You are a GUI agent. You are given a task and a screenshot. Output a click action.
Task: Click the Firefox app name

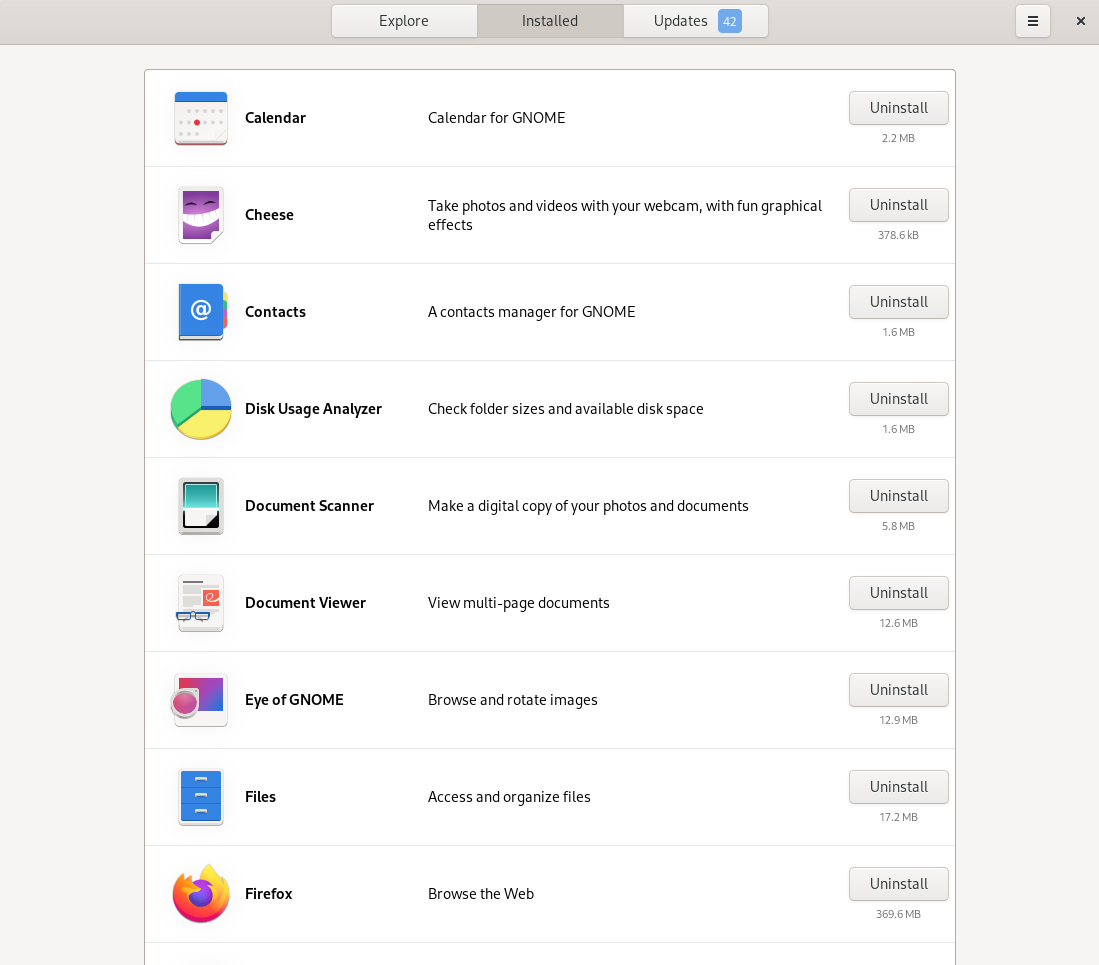pyautogui.click(x=268, y=894)
